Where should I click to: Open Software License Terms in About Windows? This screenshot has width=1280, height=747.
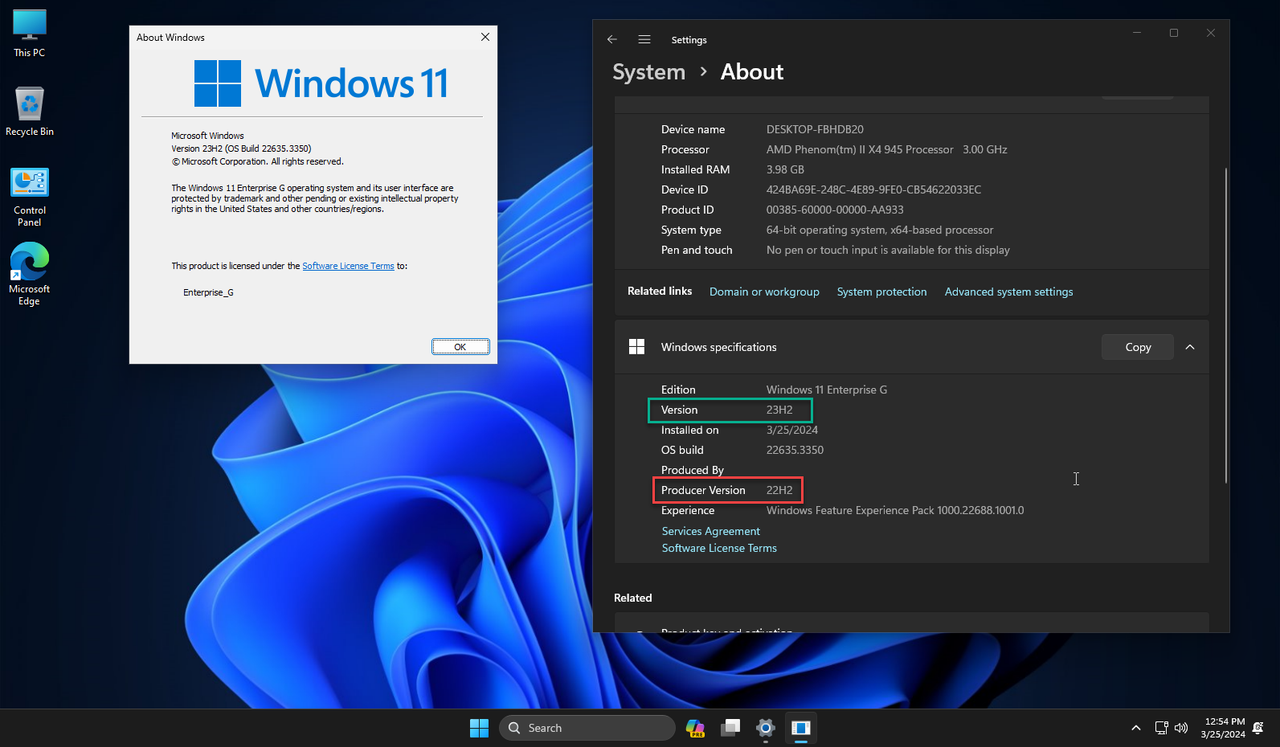coord(348,266)
